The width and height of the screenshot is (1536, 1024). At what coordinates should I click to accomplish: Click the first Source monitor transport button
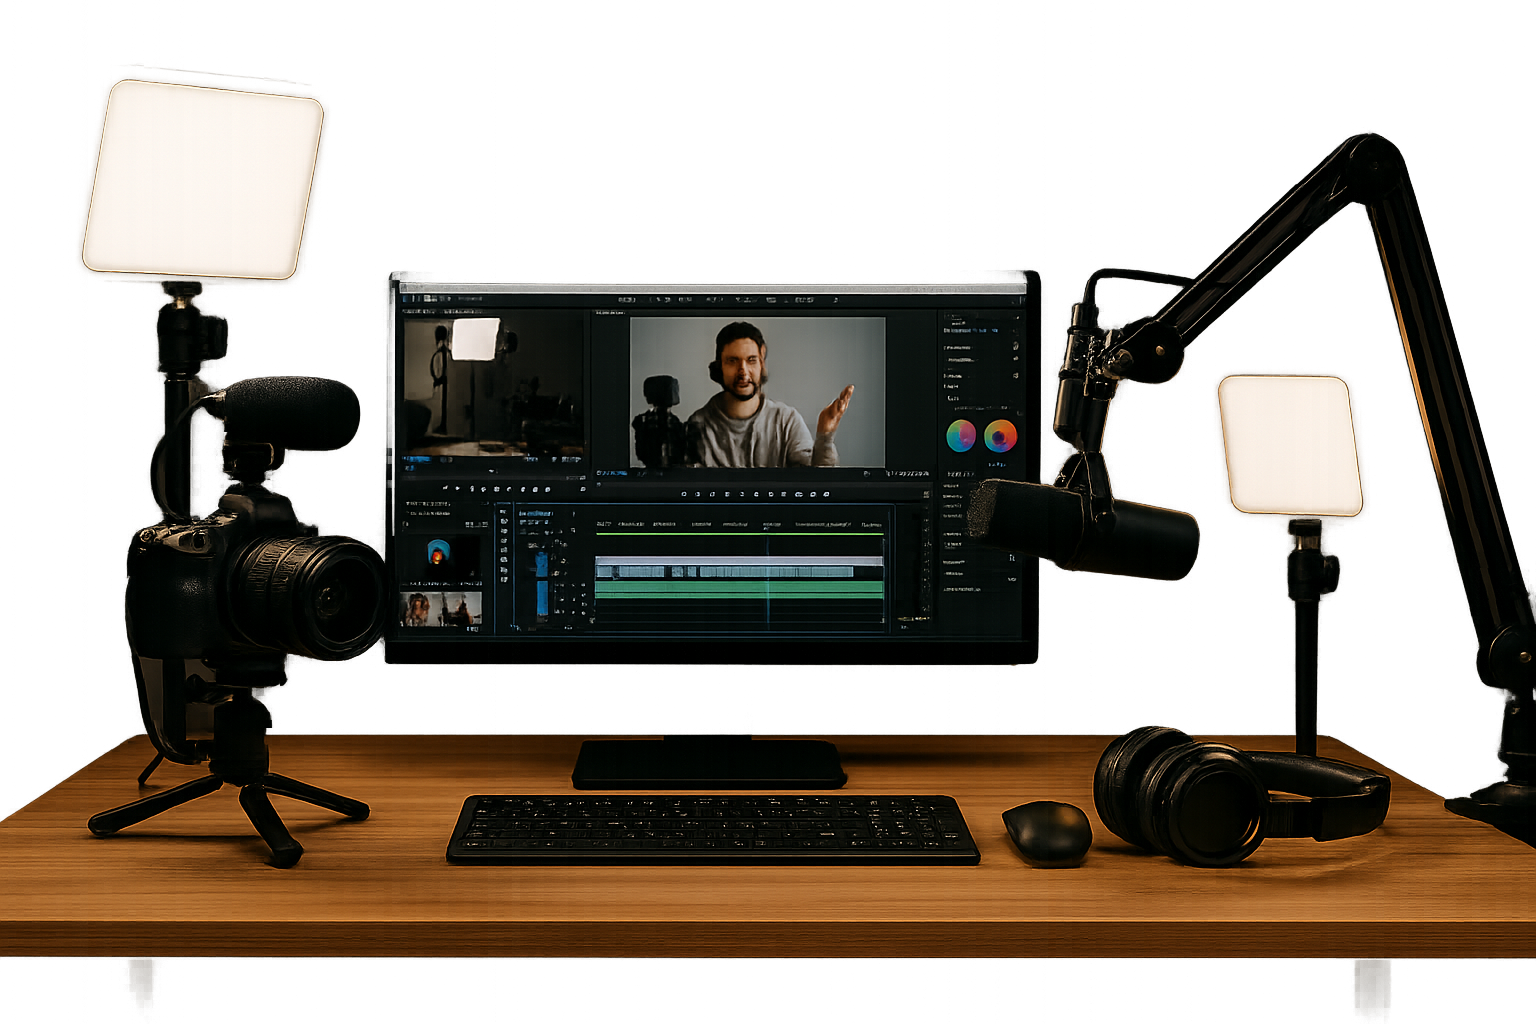(x=446, y=489)
